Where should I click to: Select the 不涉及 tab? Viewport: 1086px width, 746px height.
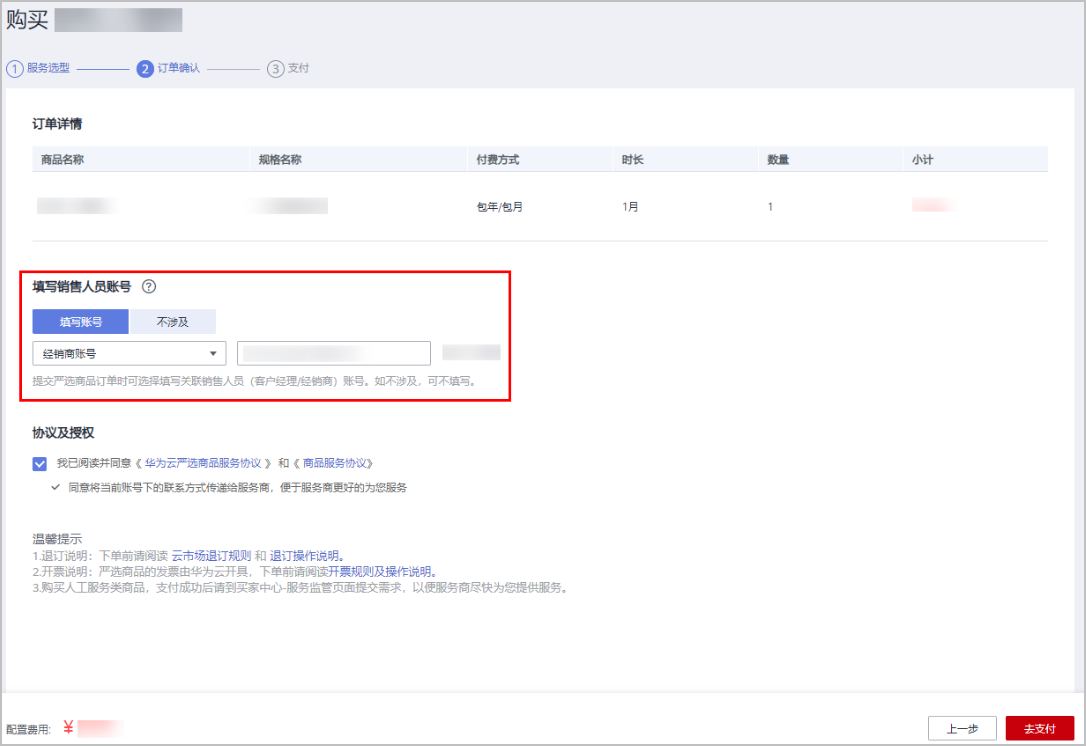[172, 322]
